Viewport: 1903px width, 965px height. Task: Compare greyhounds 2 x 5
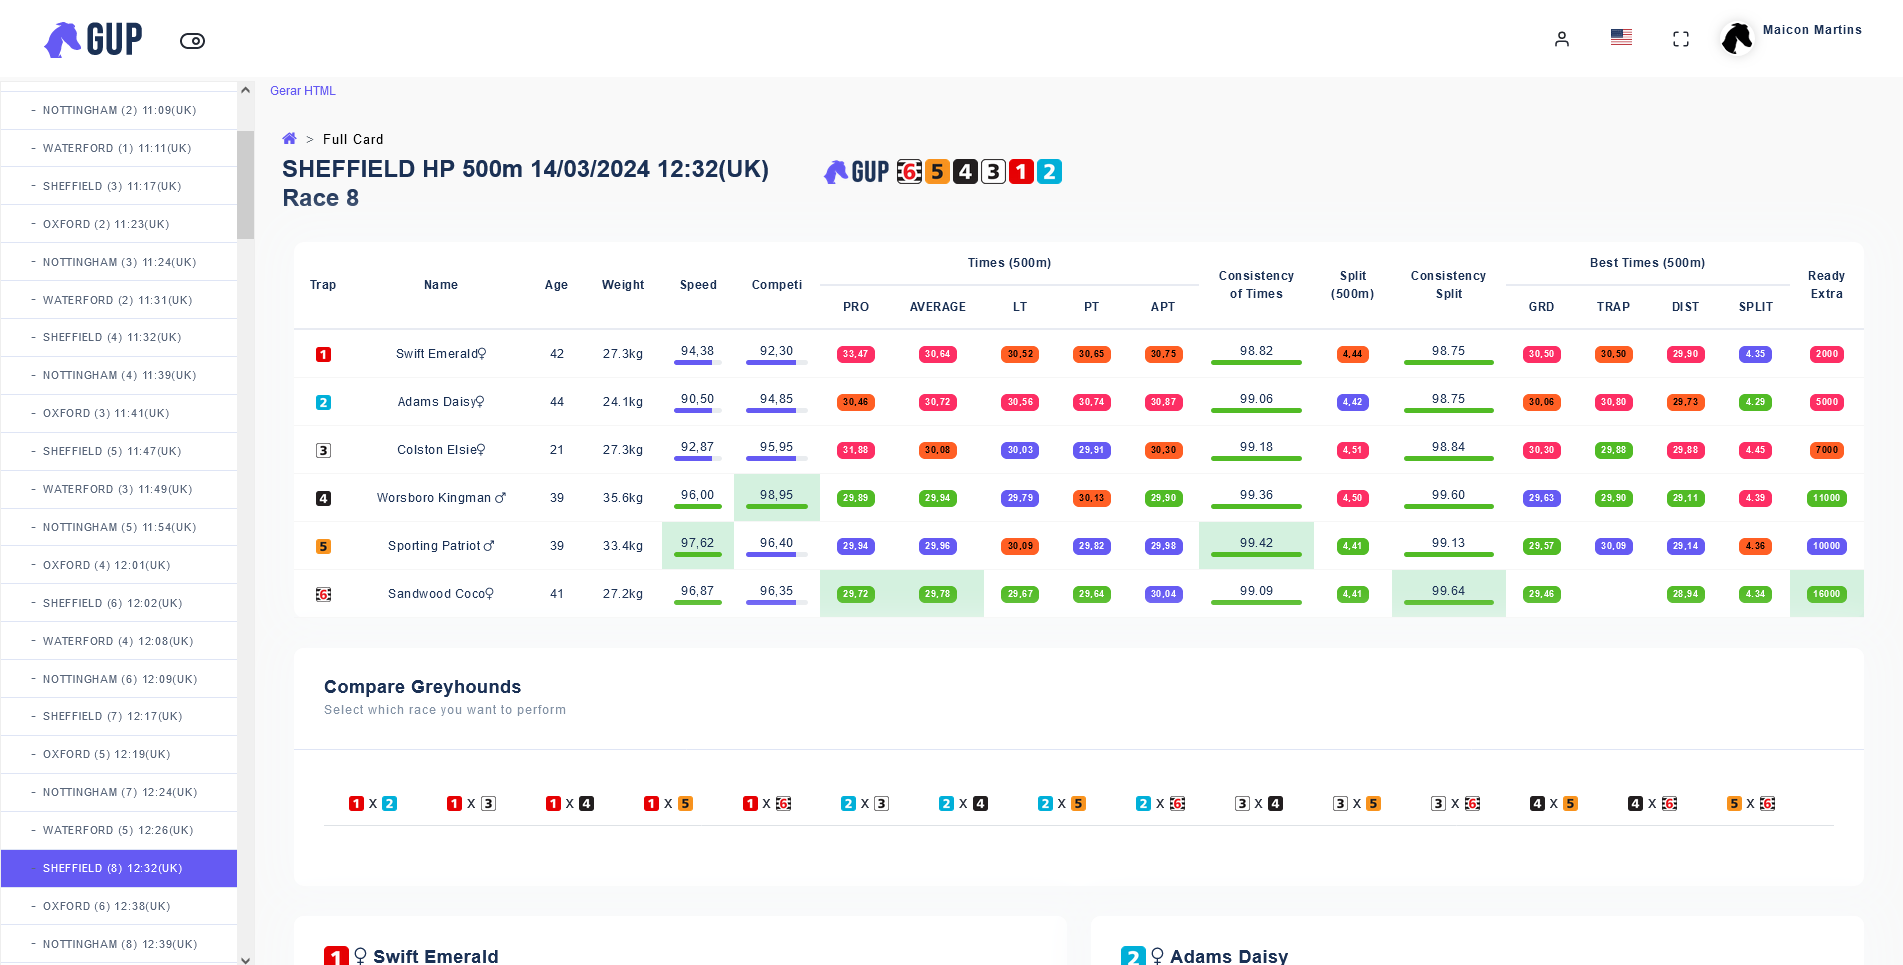pyautogui.click(x=1062, y=803)
